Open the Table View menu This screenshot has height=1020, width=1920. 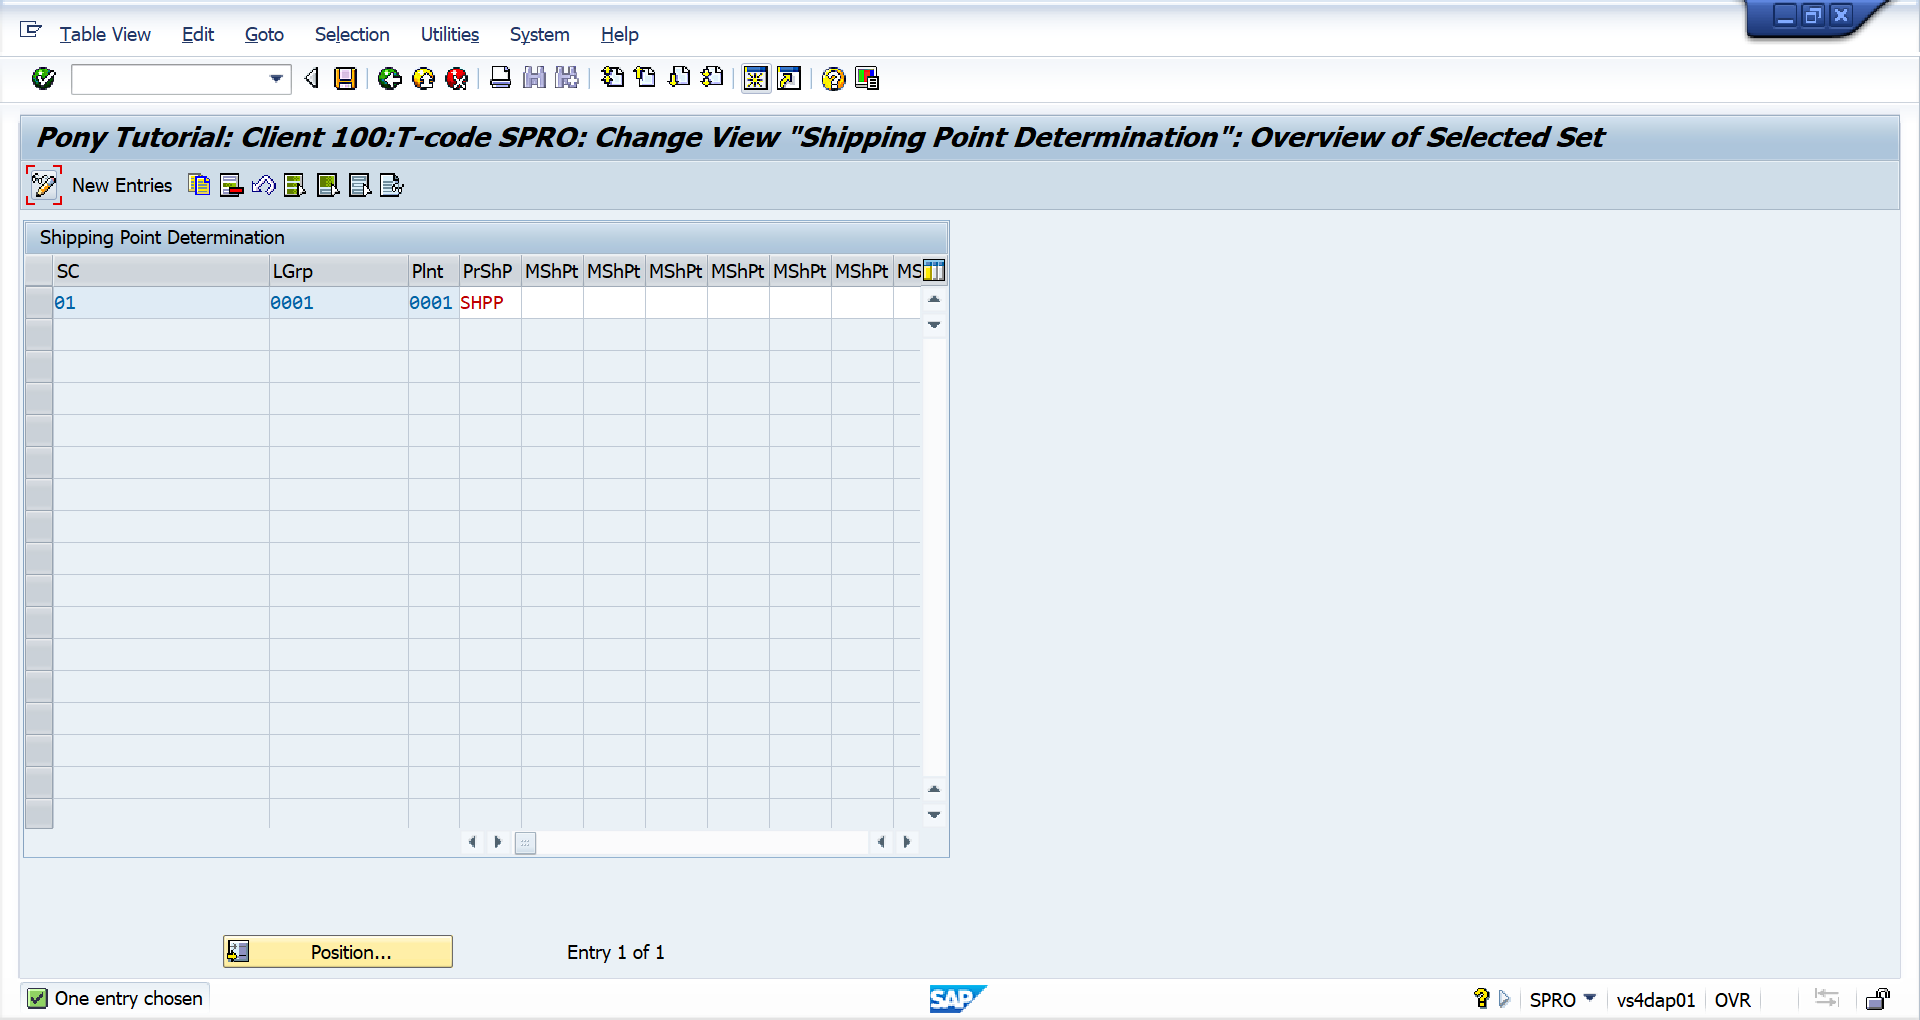[105, 34]
